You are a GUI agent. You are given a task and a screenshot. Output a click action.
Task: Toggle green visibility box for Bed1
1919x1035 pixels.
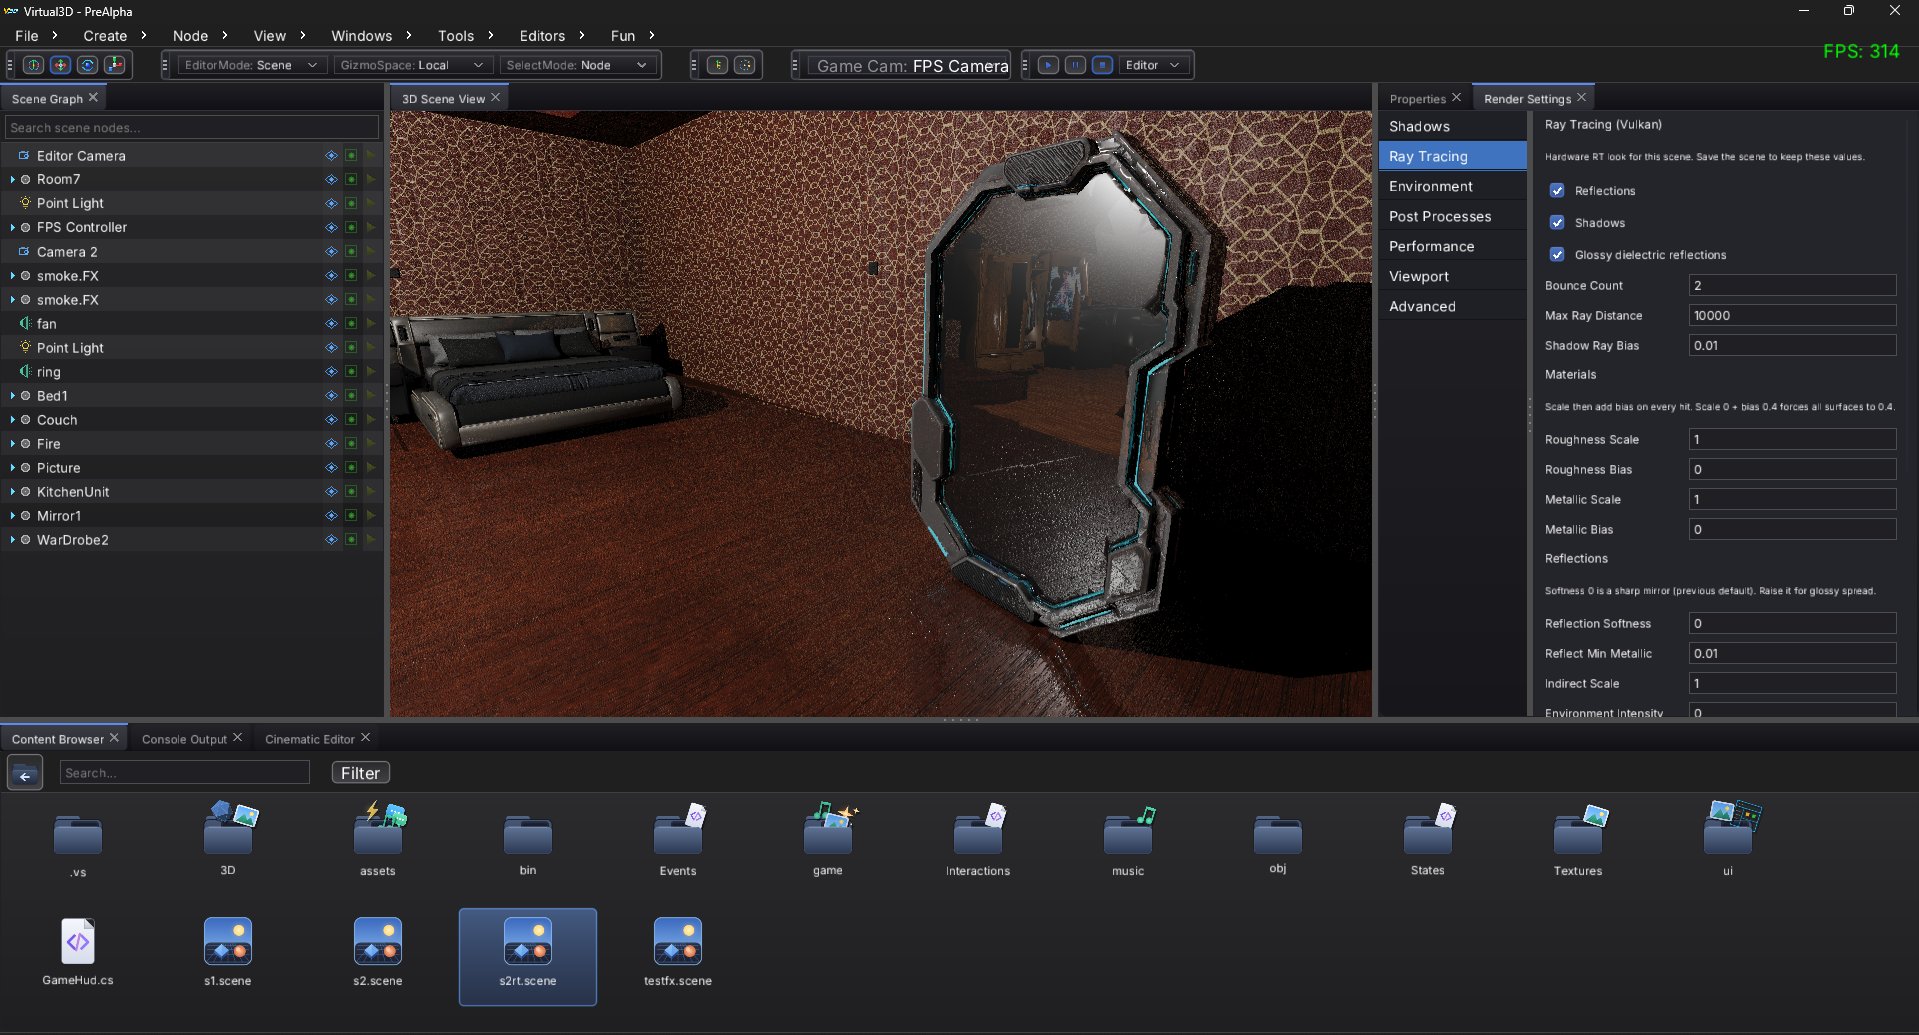click(351, 396)
